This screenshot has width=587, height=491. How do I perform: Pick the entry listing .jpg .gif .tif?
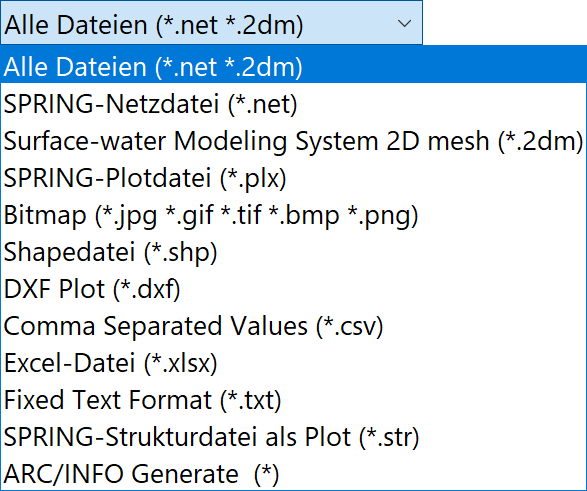294,214
